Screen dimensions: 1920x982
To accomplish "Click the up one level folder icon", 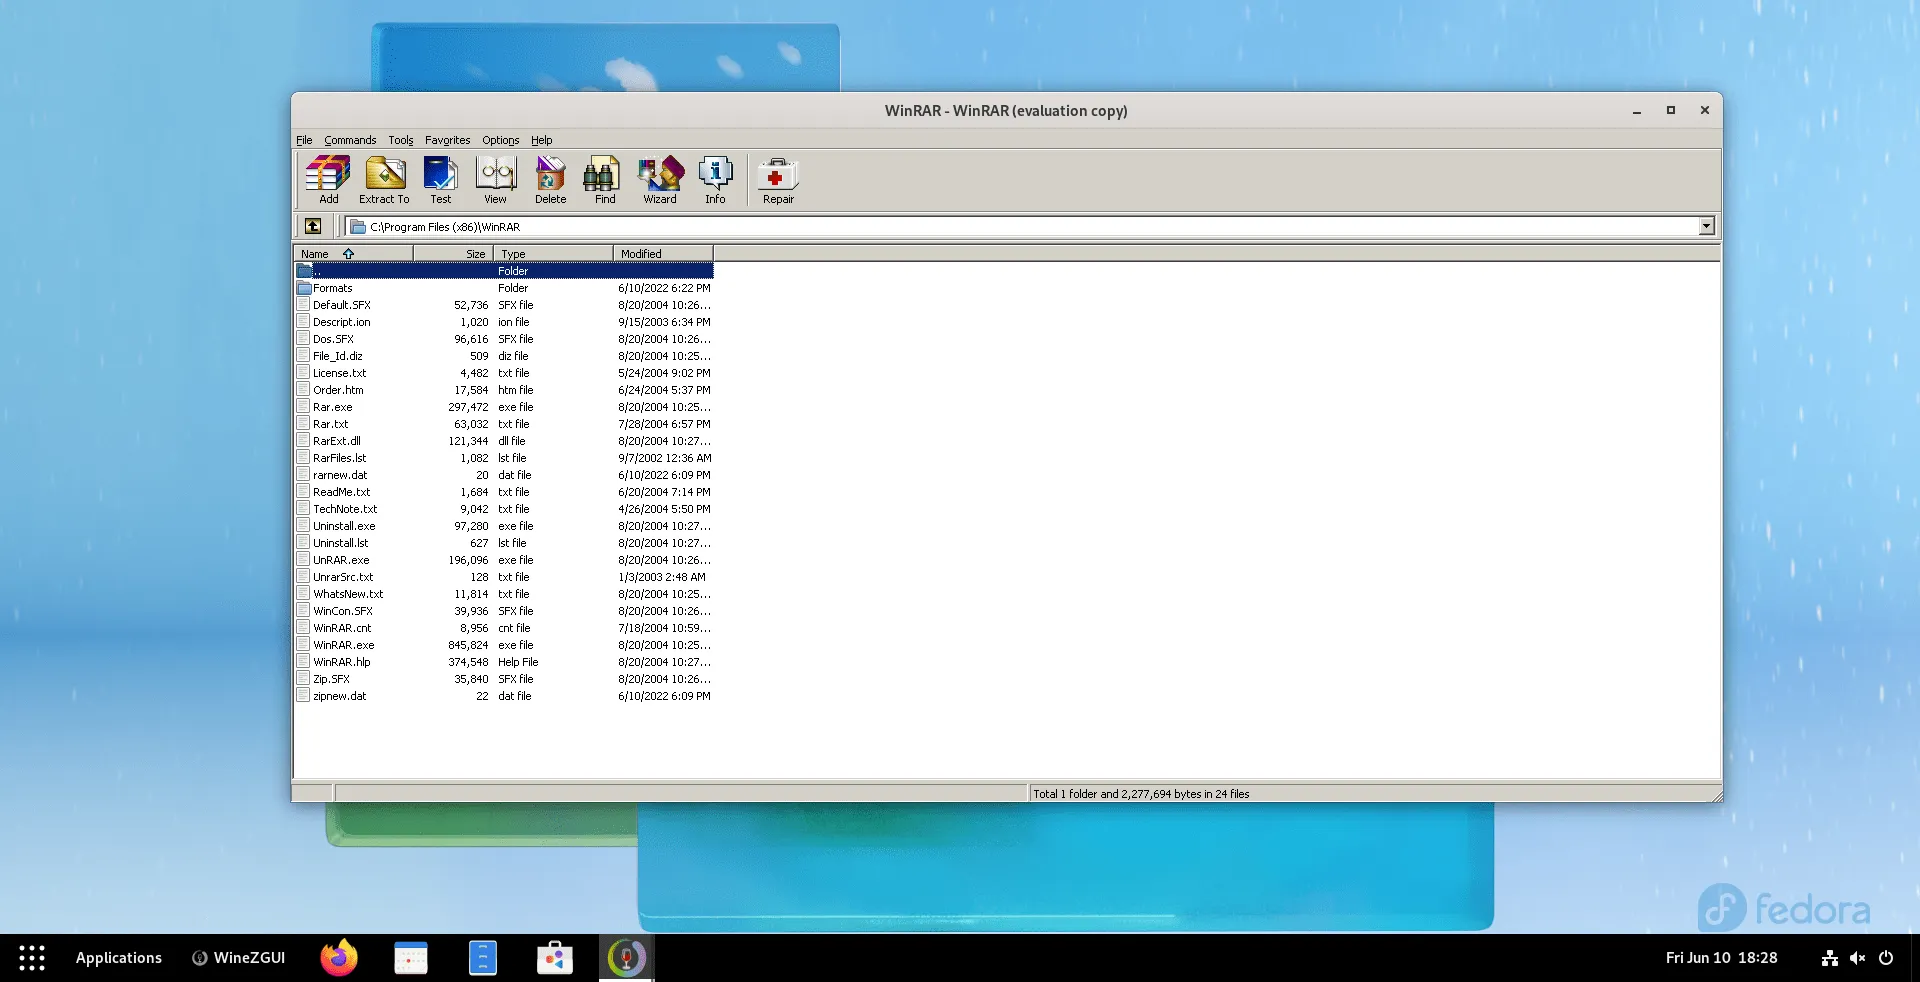I will click(x=313, y=226).
